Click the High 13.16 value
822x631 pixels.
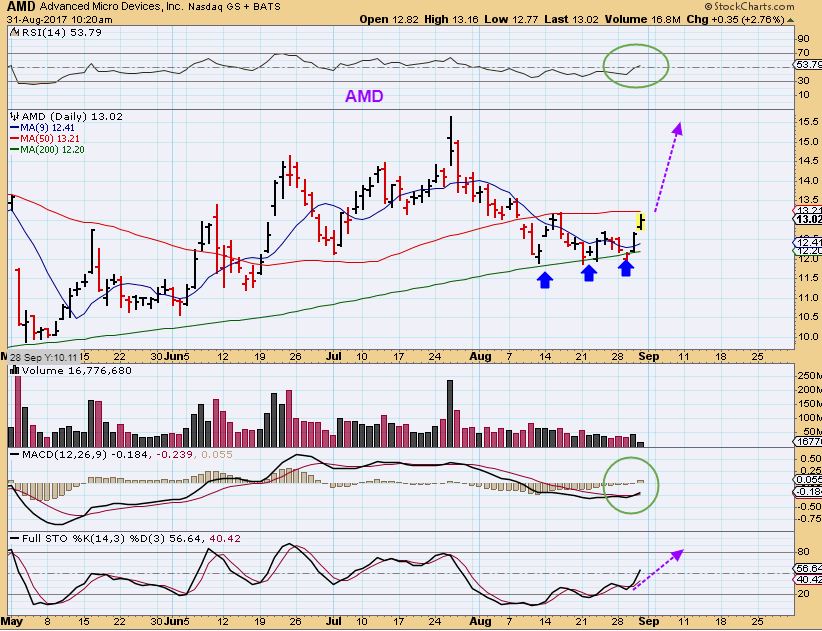[x=451, y=19]
